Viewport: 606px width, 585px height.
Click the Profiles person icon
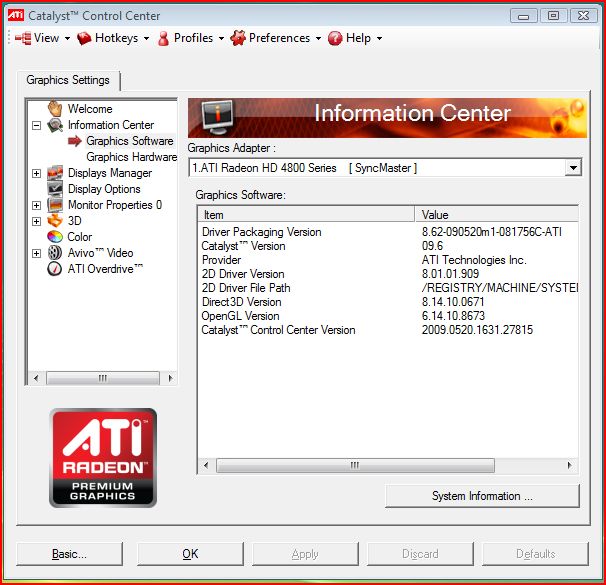pos(163,38)
